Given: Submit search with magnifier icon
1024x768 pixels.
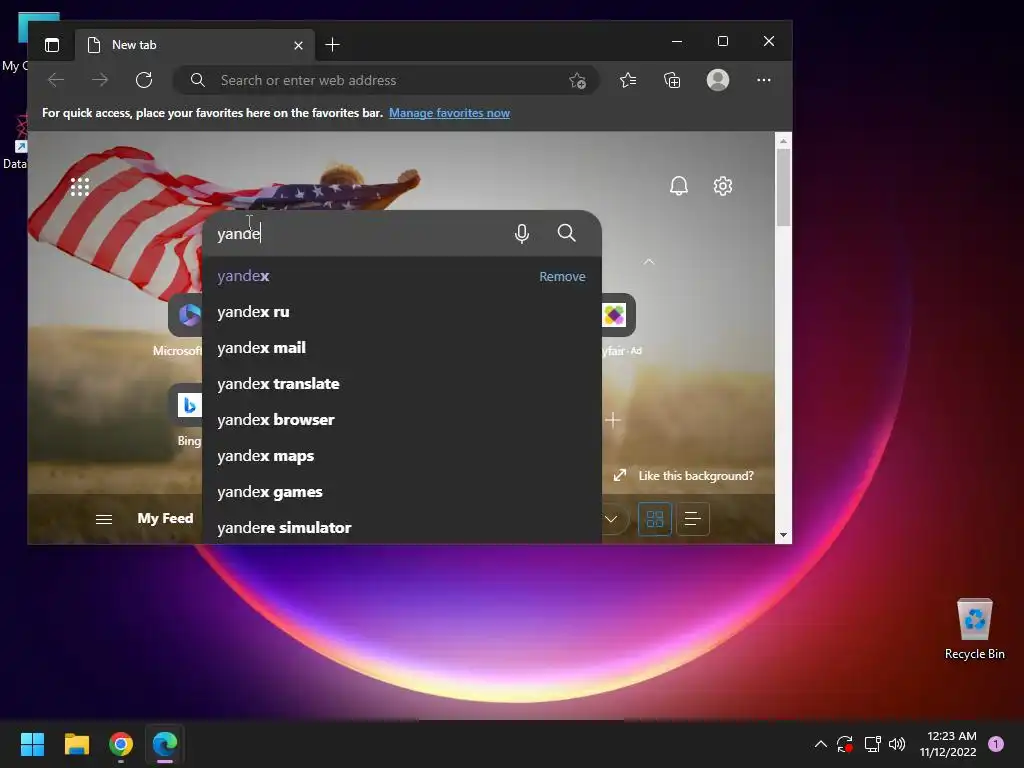Looking at the screenshot, I should coord(566,233).
